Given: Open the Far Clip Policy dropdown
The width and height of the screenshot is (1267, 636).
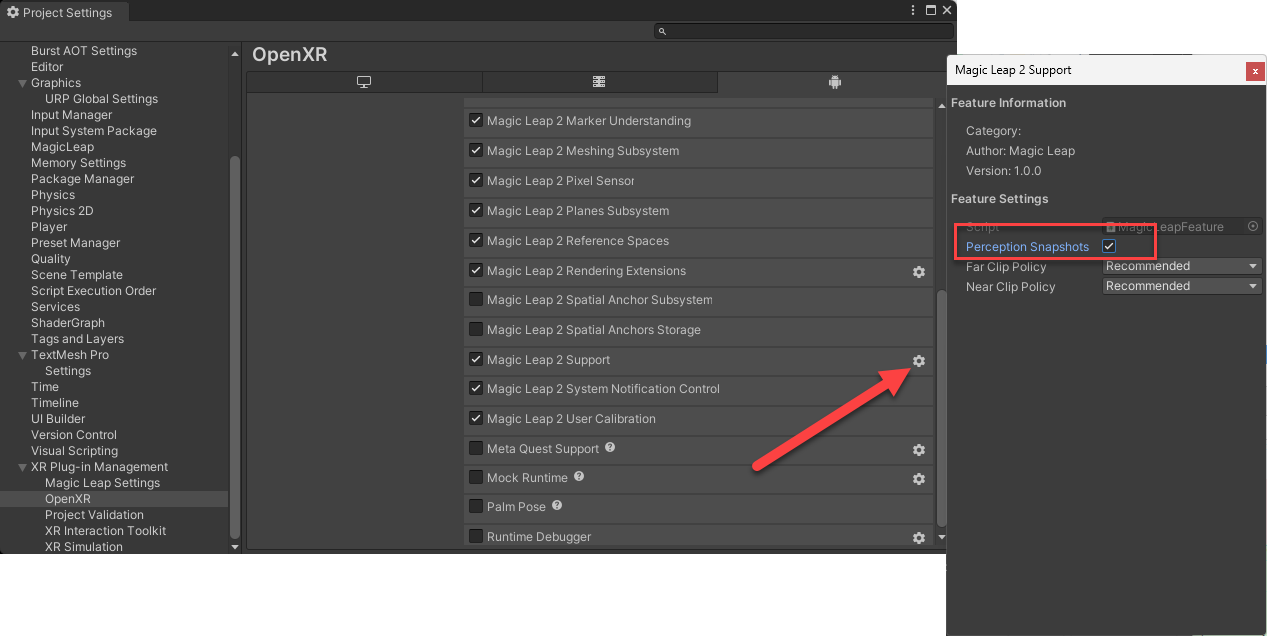Looking at the screenshot, I should (1182, 267).
